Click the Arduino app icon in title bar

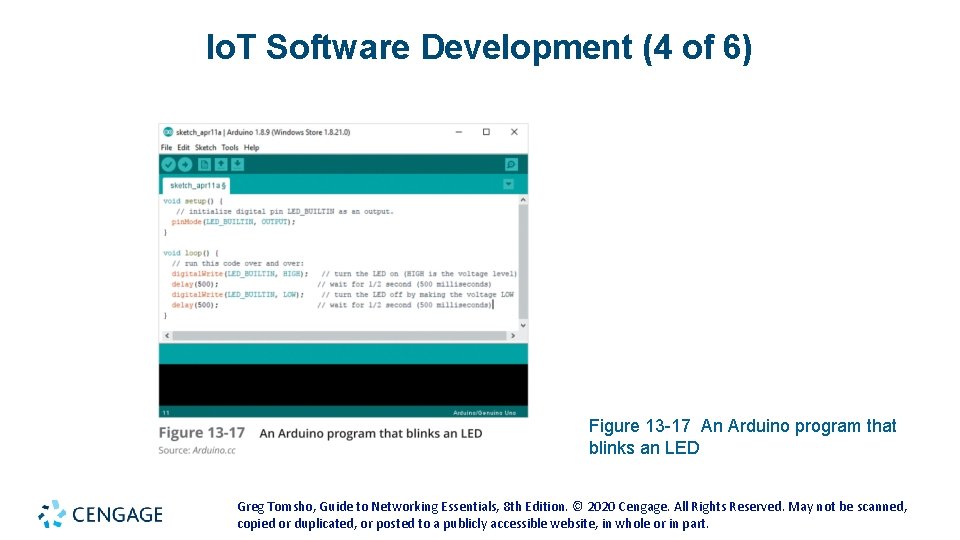click(x=168, y=132)
